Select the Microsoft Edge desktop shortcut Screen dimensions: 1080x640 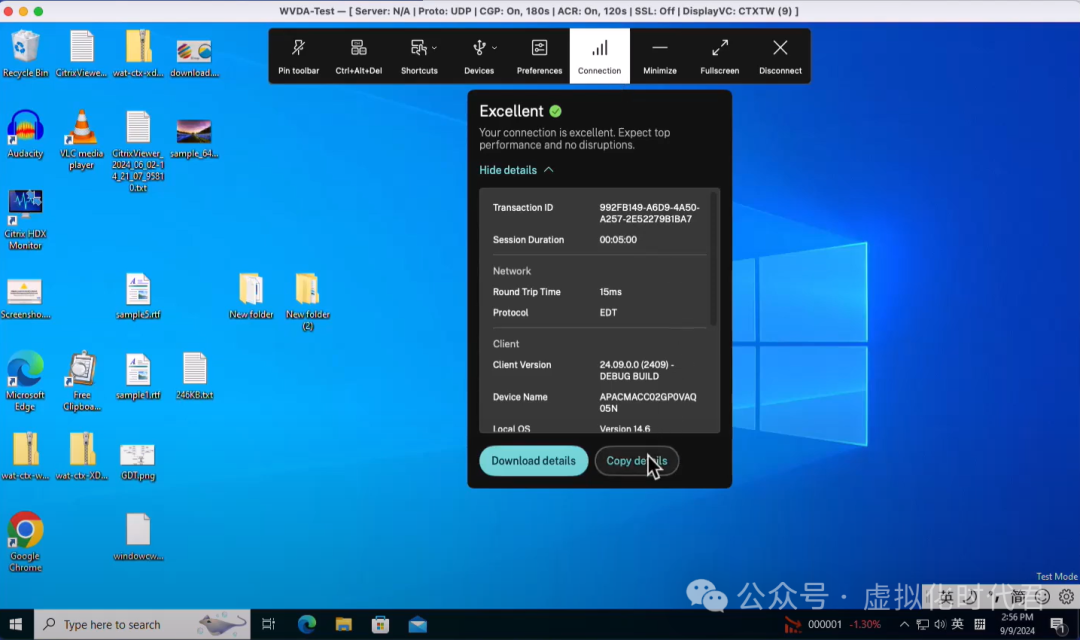25,381
